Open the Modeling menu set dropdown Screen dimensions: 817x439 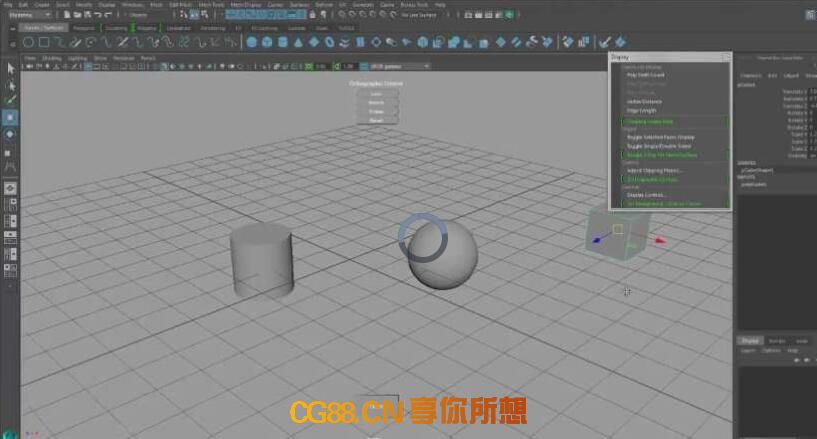tap(30, 15)
